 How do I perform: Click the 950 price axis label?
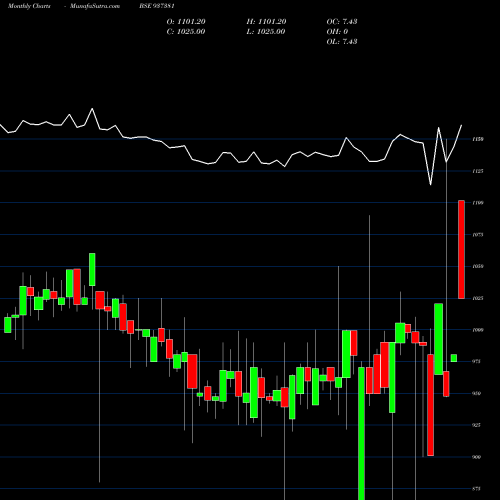coord(477,393)
